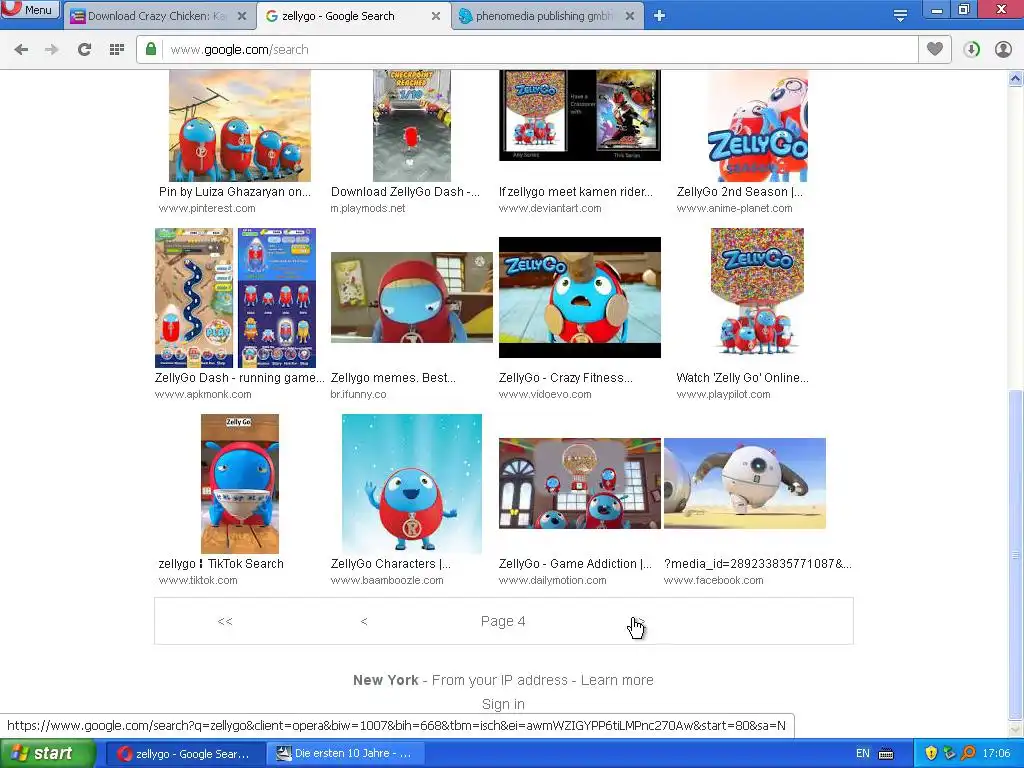Close the Download Crazy Chicken tab
Image resolution: width=1024 pixels, height=768 pixels.
(242, 16)
